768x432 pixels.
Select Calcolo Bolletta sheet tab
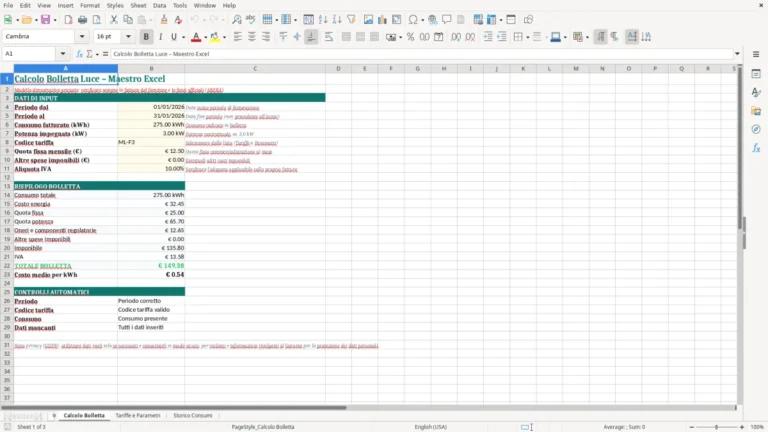tap(84, 415)
